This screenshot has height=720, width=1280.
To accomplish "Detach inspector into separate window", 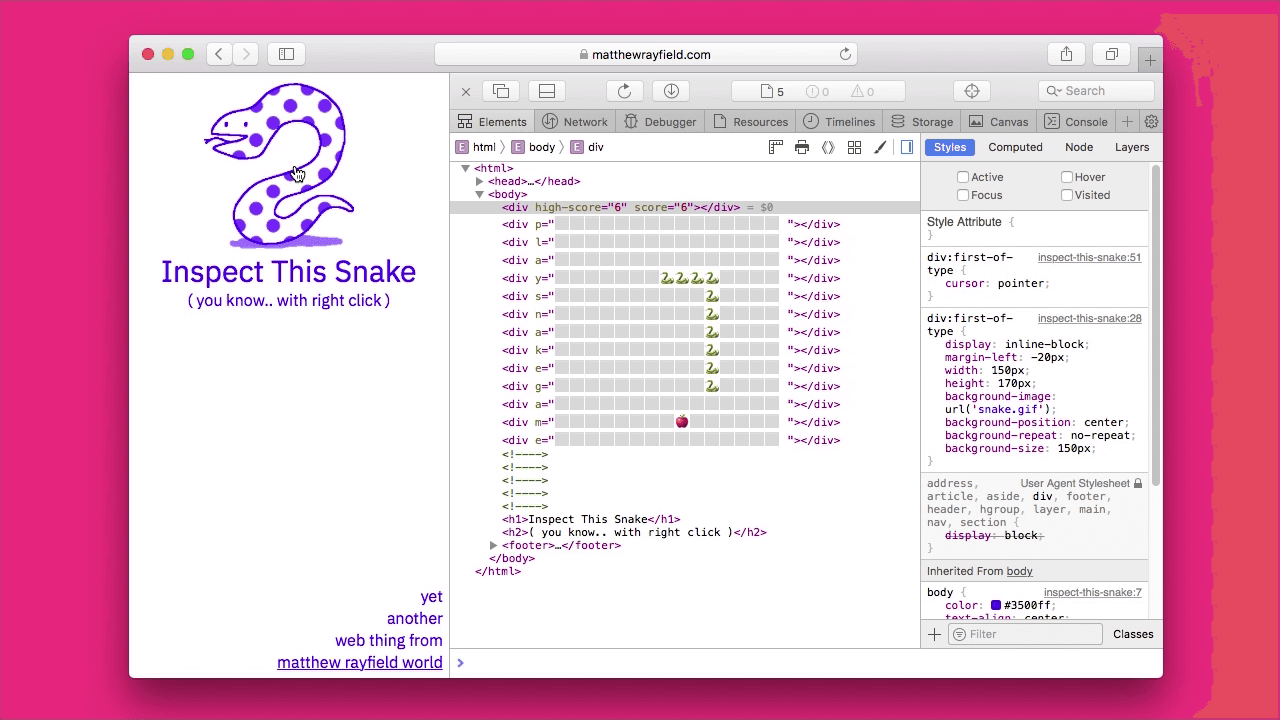I will click(x=501, y=91).
